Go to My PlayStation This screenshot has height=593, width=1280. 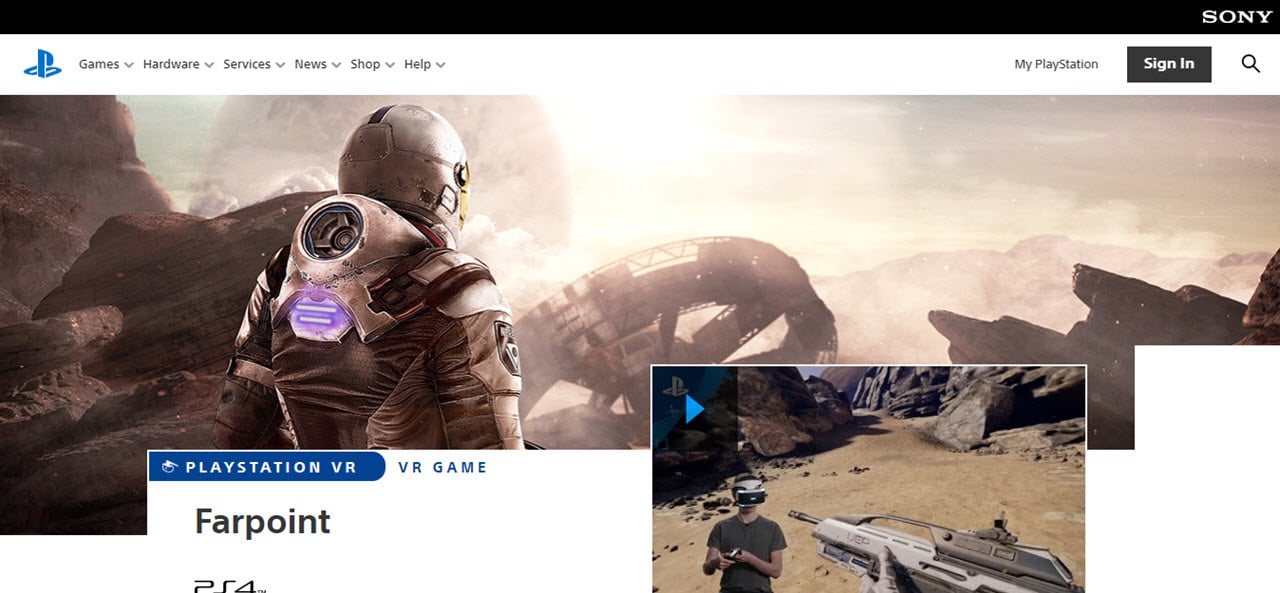pyautogui.click(x=1056, y=64)
